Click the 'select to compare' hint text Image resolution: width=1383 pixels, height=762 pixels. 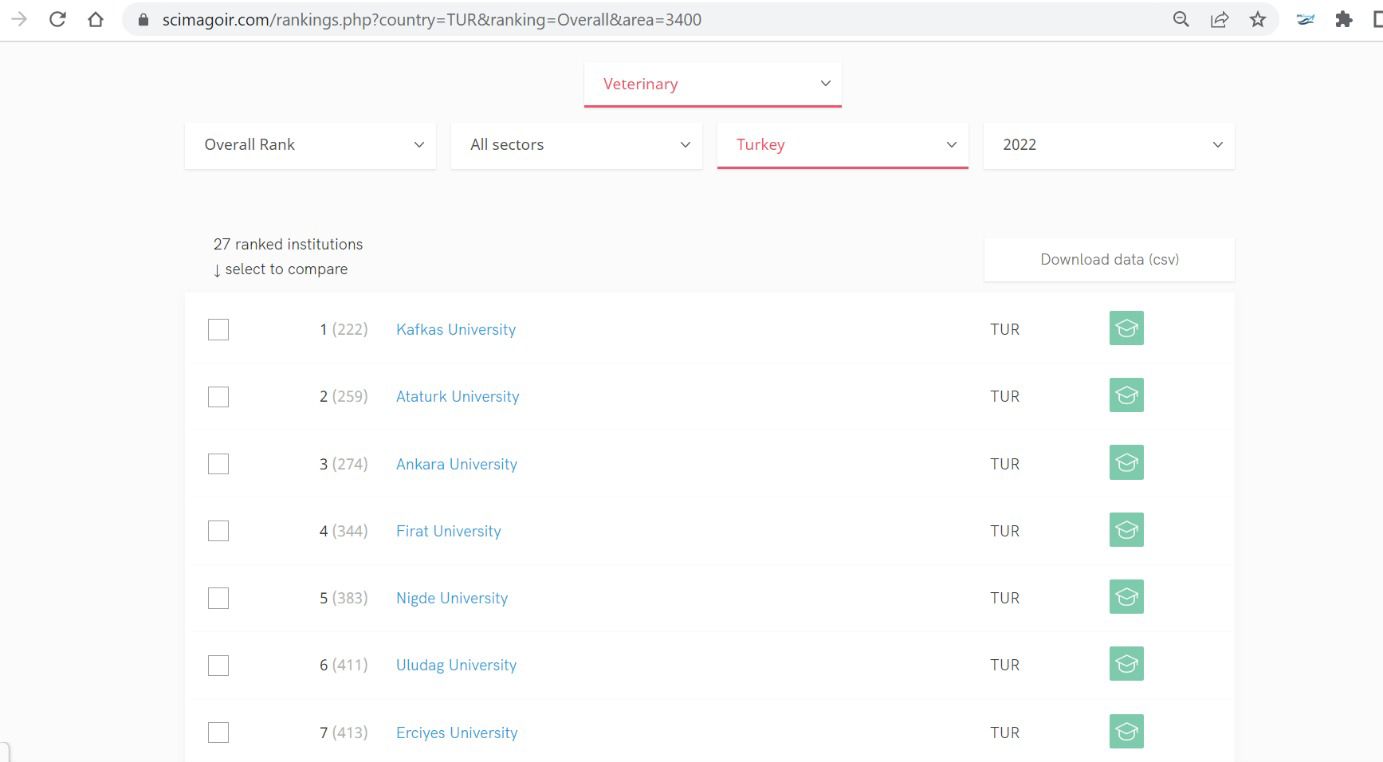(x=281, y=269)
